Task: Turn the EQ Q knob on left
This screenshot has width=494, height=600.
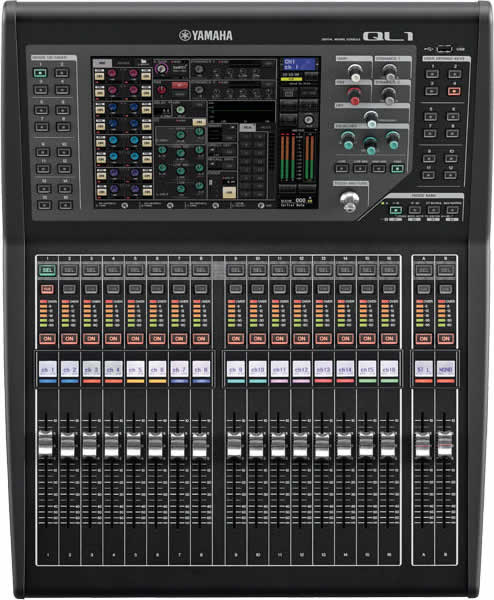Action: tap(347, 139)
